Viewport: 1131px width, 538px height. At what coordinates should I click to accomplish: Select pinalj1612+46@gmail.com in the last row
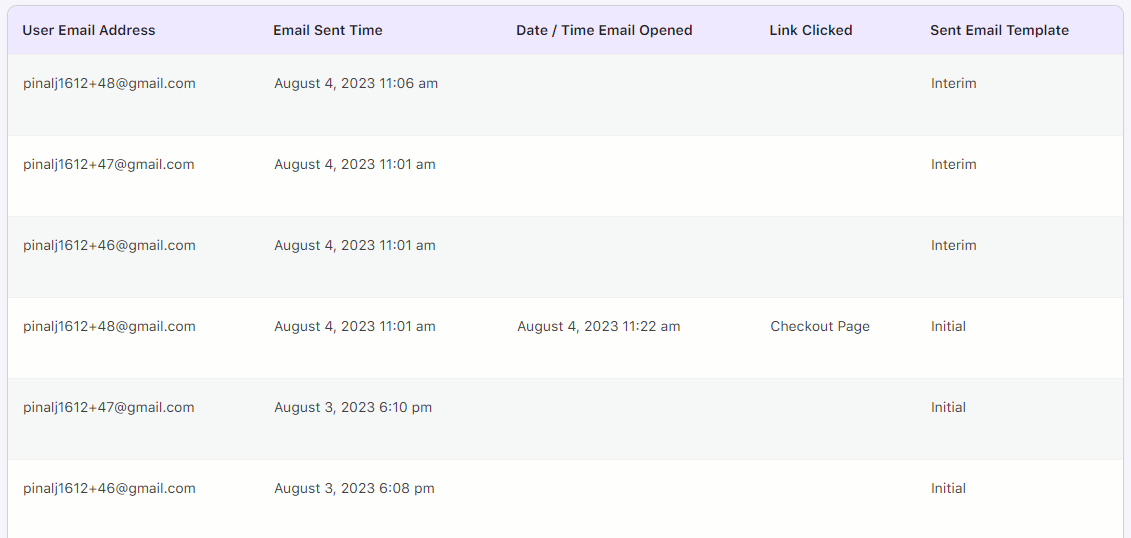coord(109,488)
